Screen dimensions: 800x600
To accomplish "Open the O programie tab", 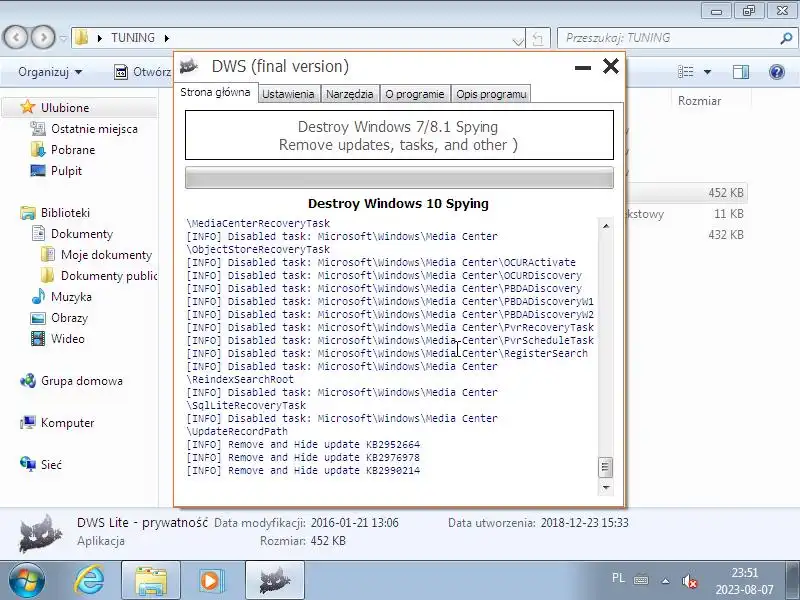I will [415, 94].
